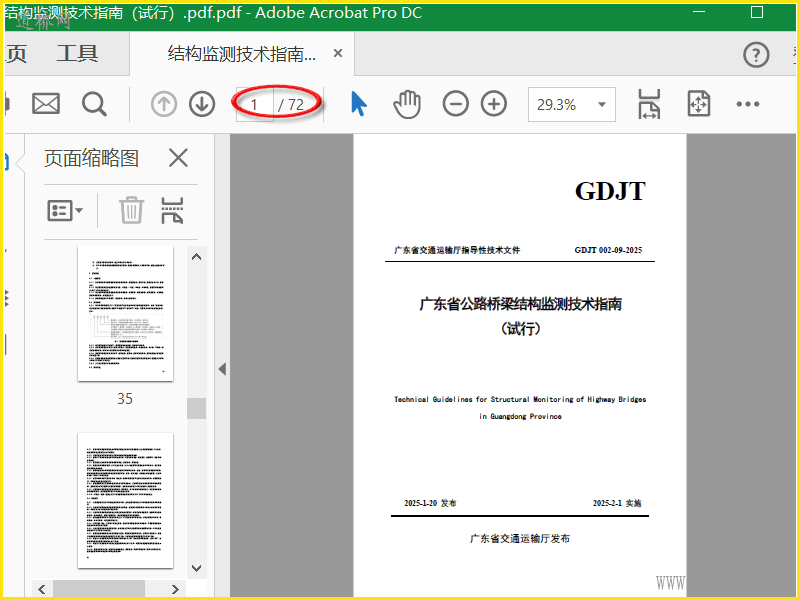
Task: Switch to the 结构监测技术指南 document tab
Action: click(241, 53)
